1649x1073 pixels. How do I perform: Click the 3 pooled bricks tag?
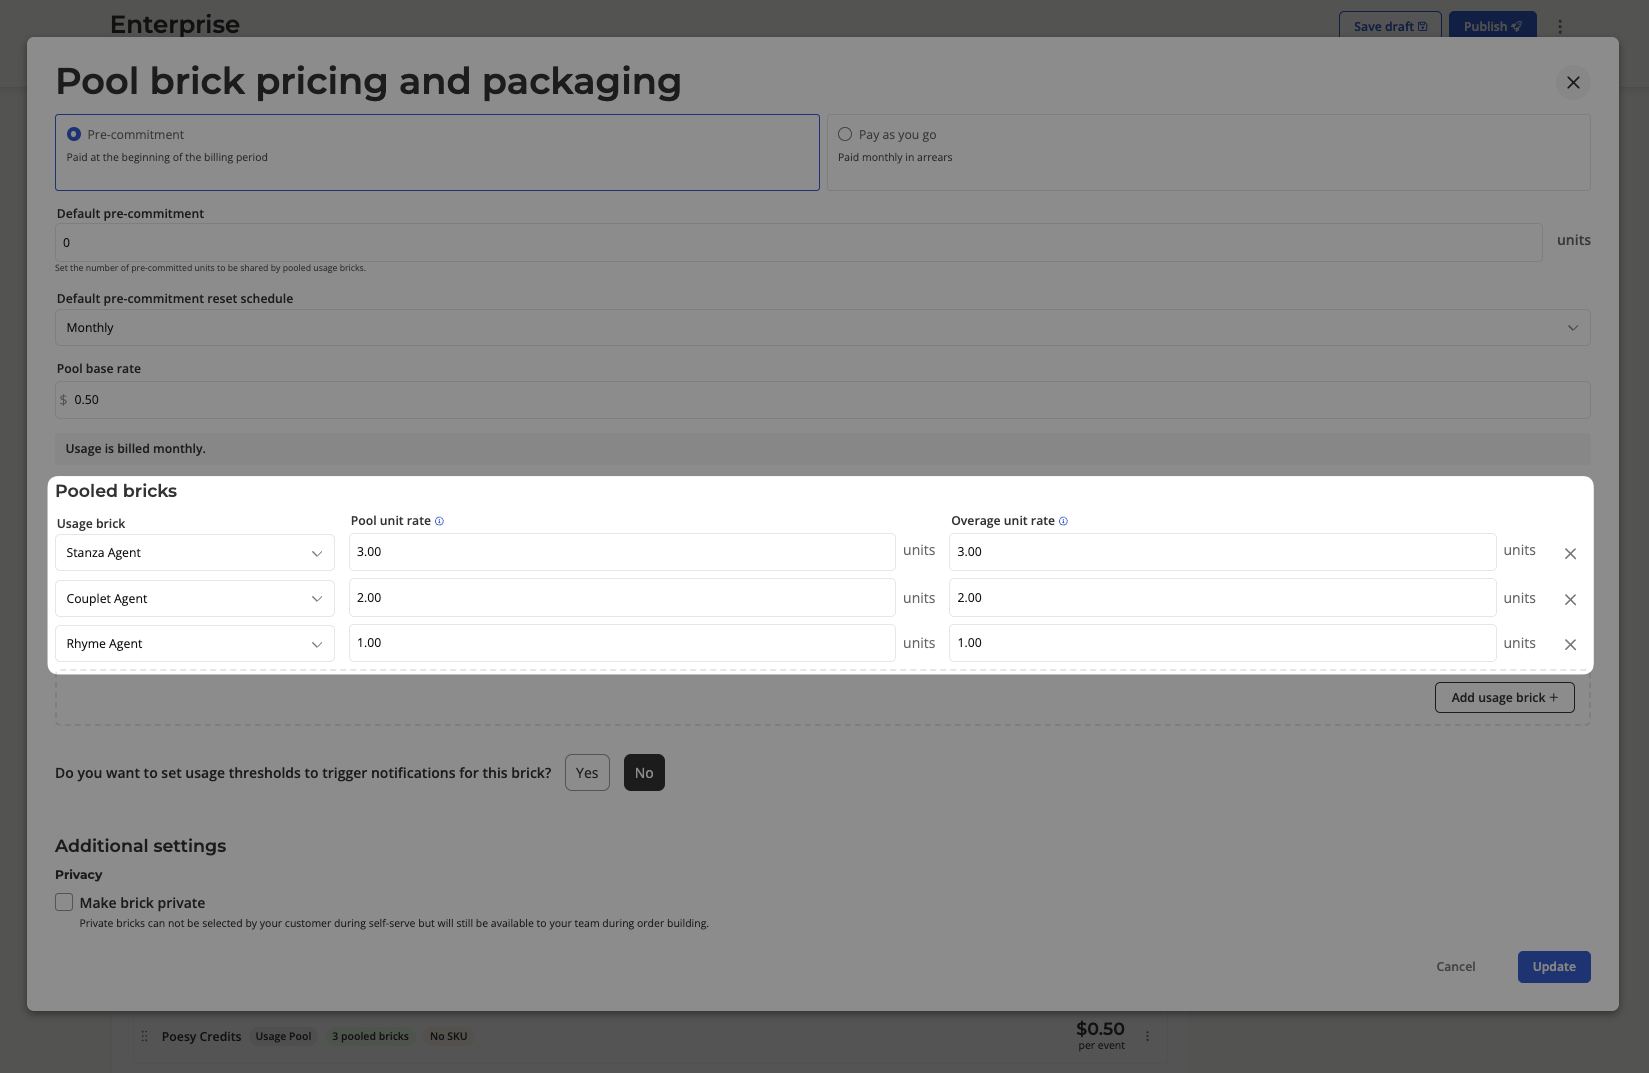(x=370, y=1036)
